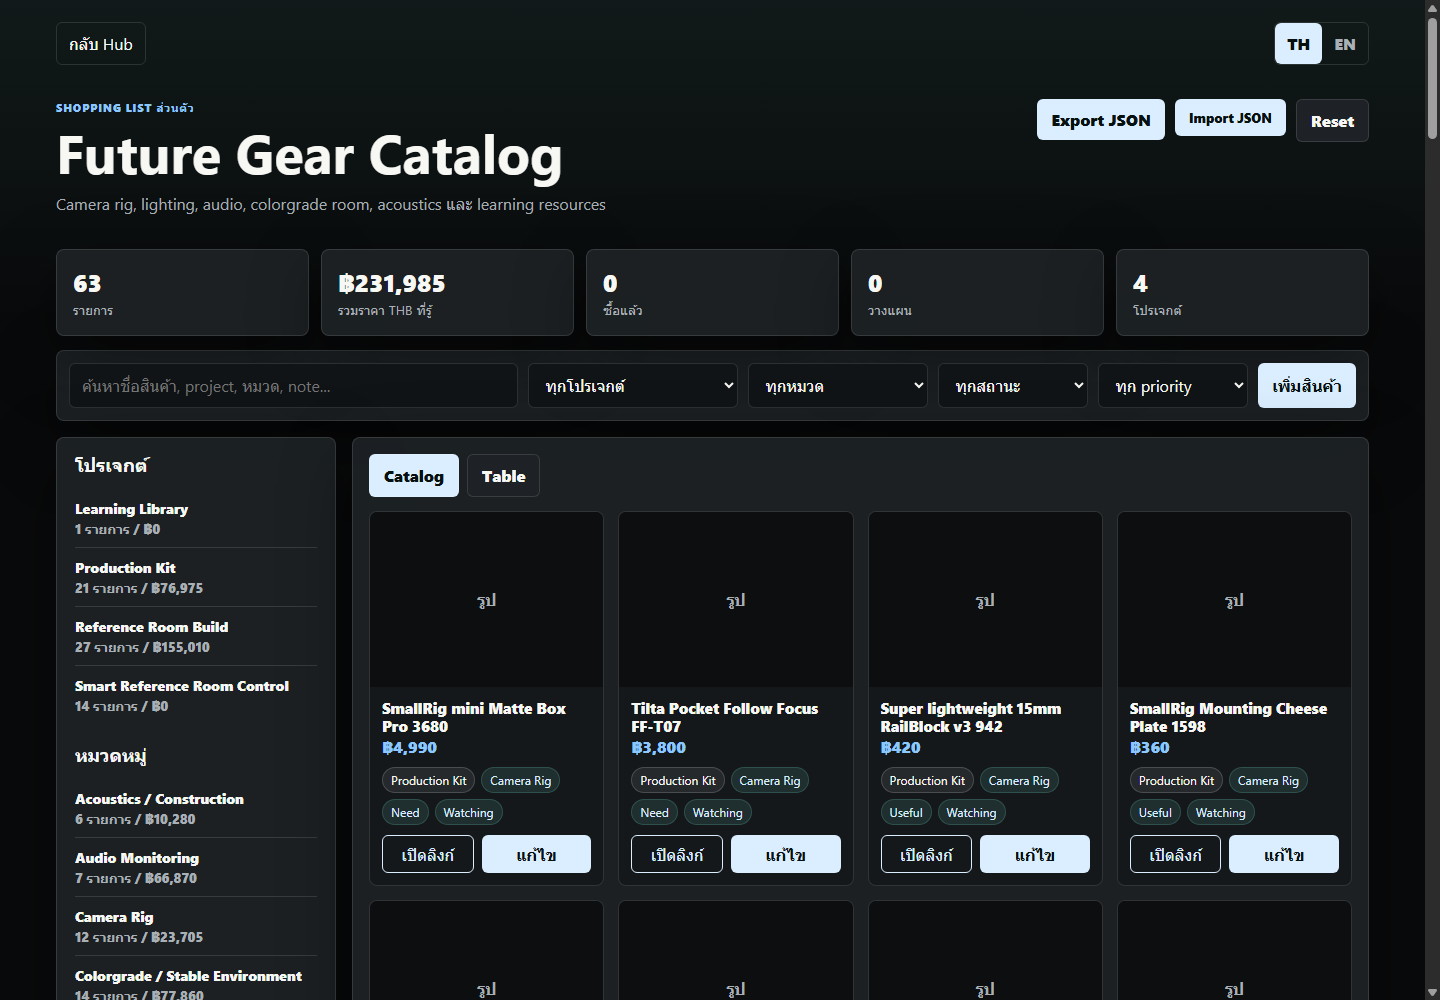This screenshot has height=1000, width=1440.
Task: Click Watching tag on RailBlock card
Action: (971, 813)
